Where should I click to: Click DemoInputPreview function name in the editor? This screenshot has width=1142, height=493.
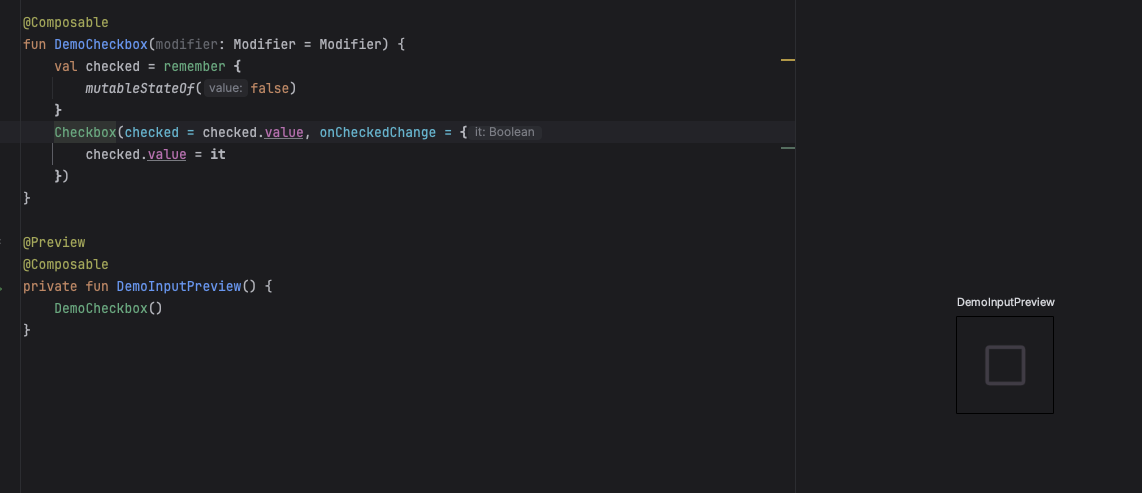[x=178, y=286]
